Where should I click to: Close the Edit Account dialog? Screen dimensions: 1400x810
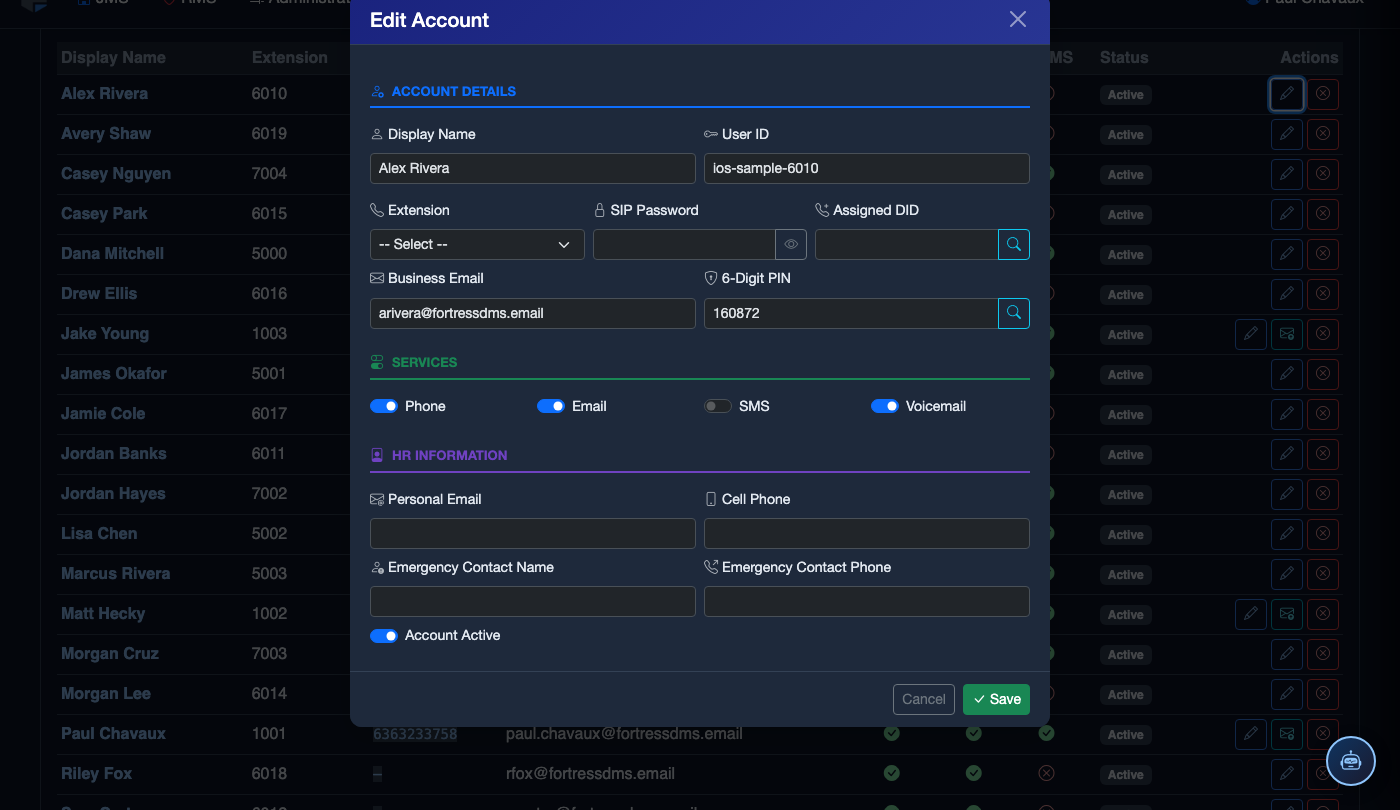pyautogui.click(x=1018, y=19)
